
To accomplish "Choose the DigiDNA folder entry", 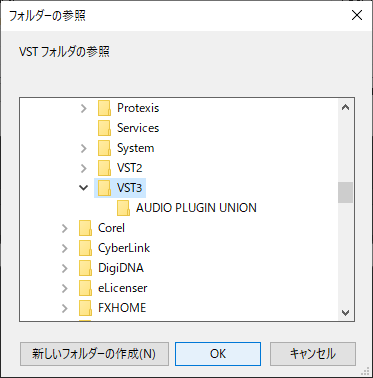I will click(121, 268).
